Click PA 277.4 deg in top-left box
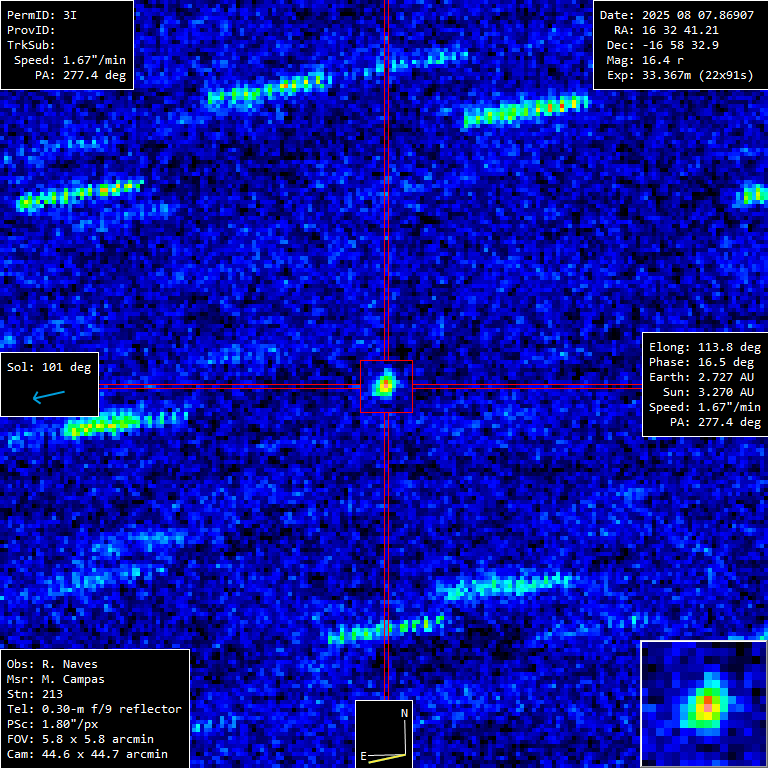 [x=80, y=75]
